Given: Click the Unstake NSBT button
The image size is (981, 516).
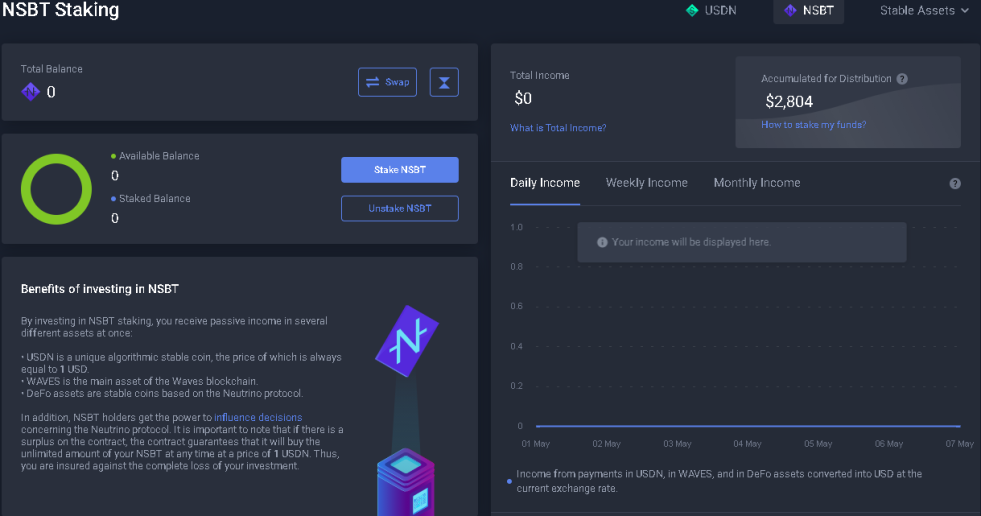Looking at the screenshot, I should tap(400, 208).
